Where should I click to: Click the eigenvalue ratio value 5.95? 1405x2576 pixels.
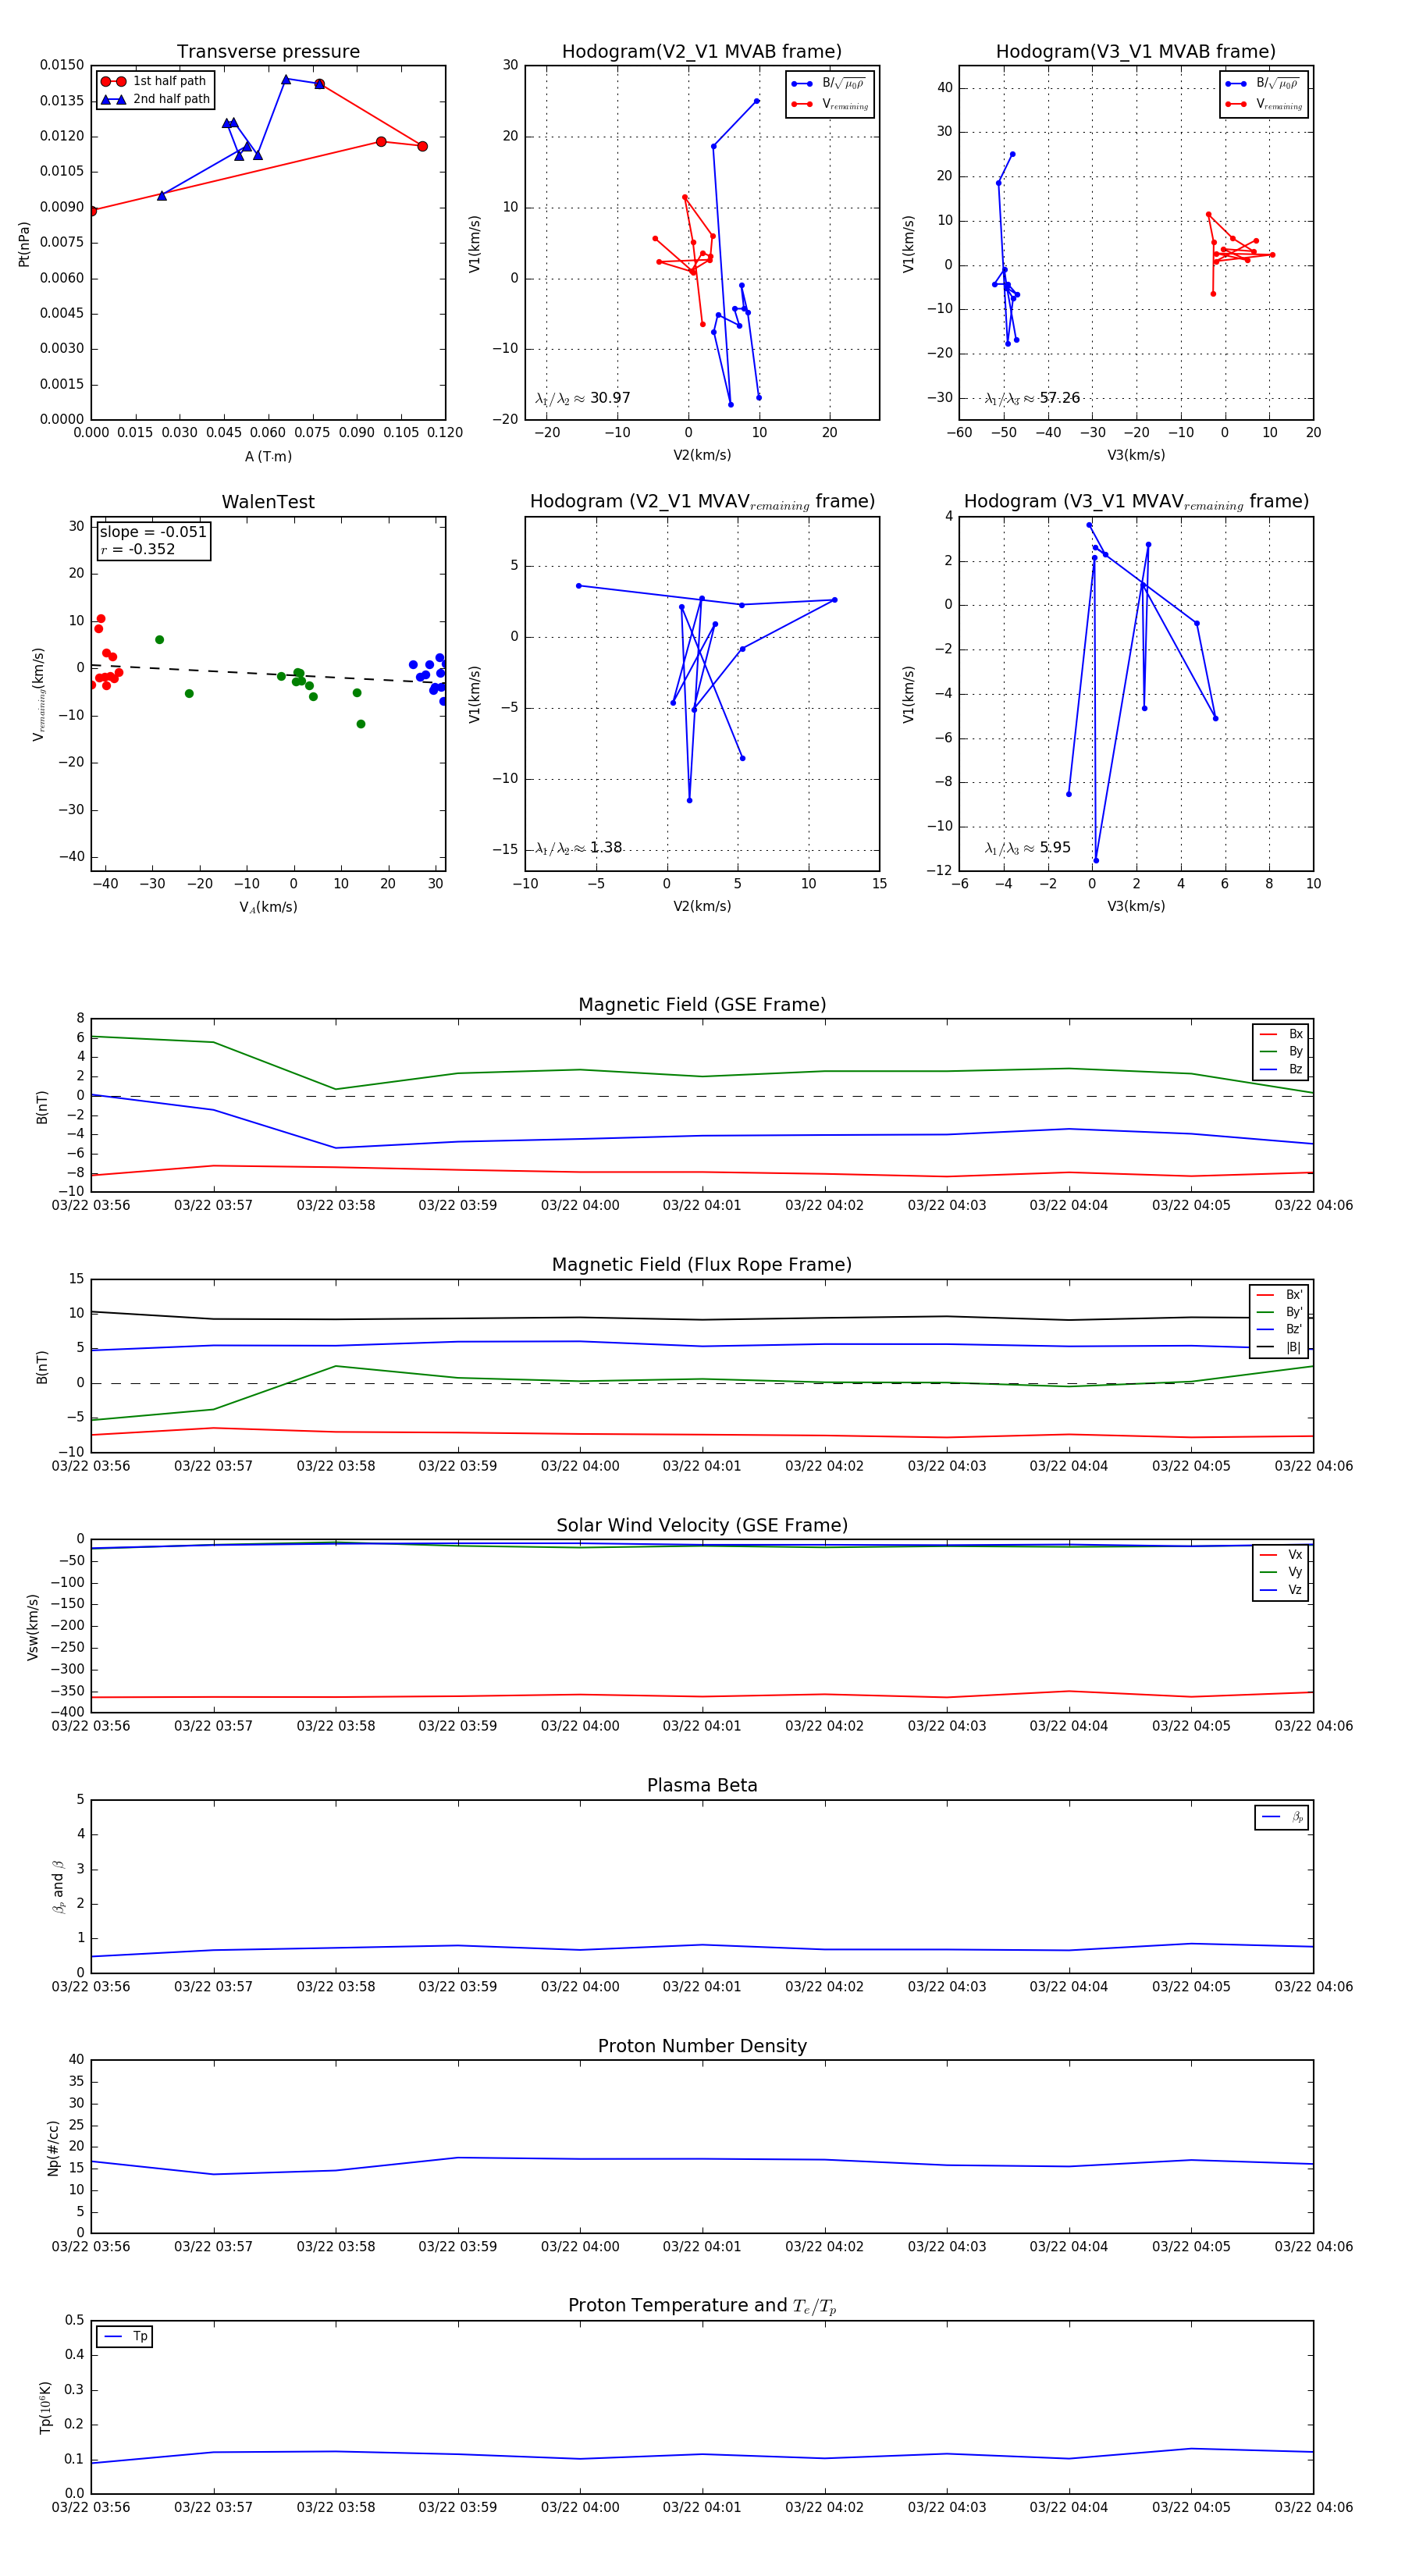coord(1055,848)
